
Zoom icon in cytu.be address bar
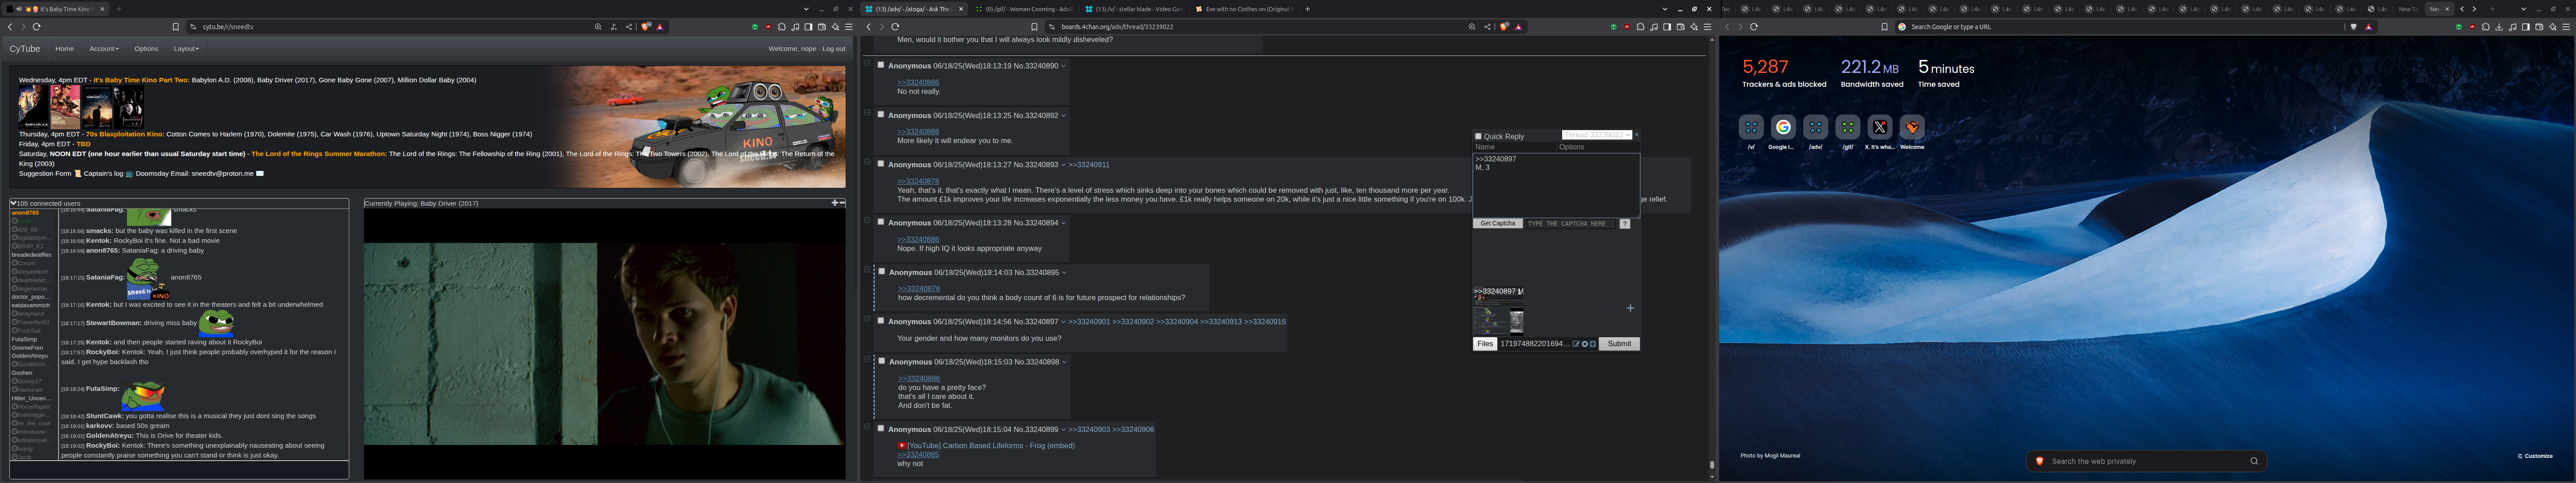point(598,27)
